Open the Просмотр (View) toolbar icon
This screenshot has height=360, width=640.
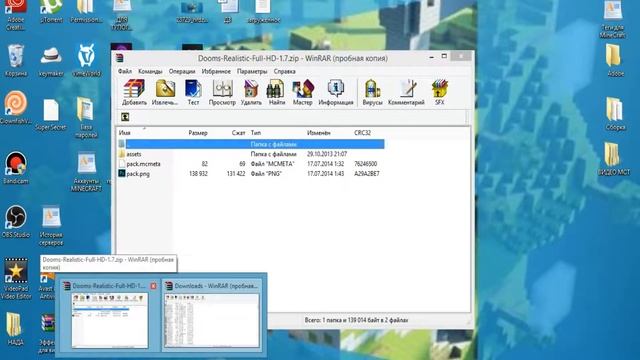pos(222,92)
